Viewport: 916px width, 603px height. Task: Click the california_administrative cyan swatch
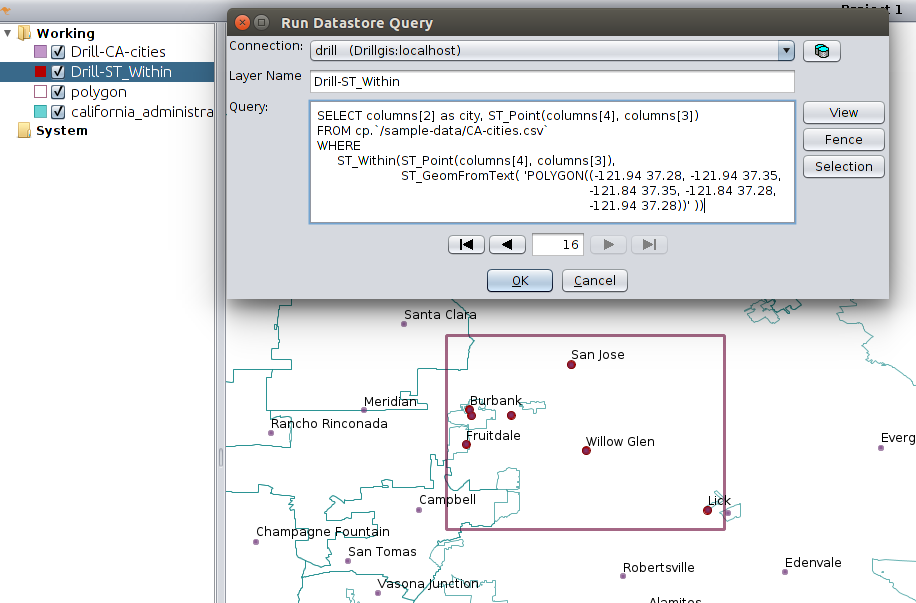point(40,112)
